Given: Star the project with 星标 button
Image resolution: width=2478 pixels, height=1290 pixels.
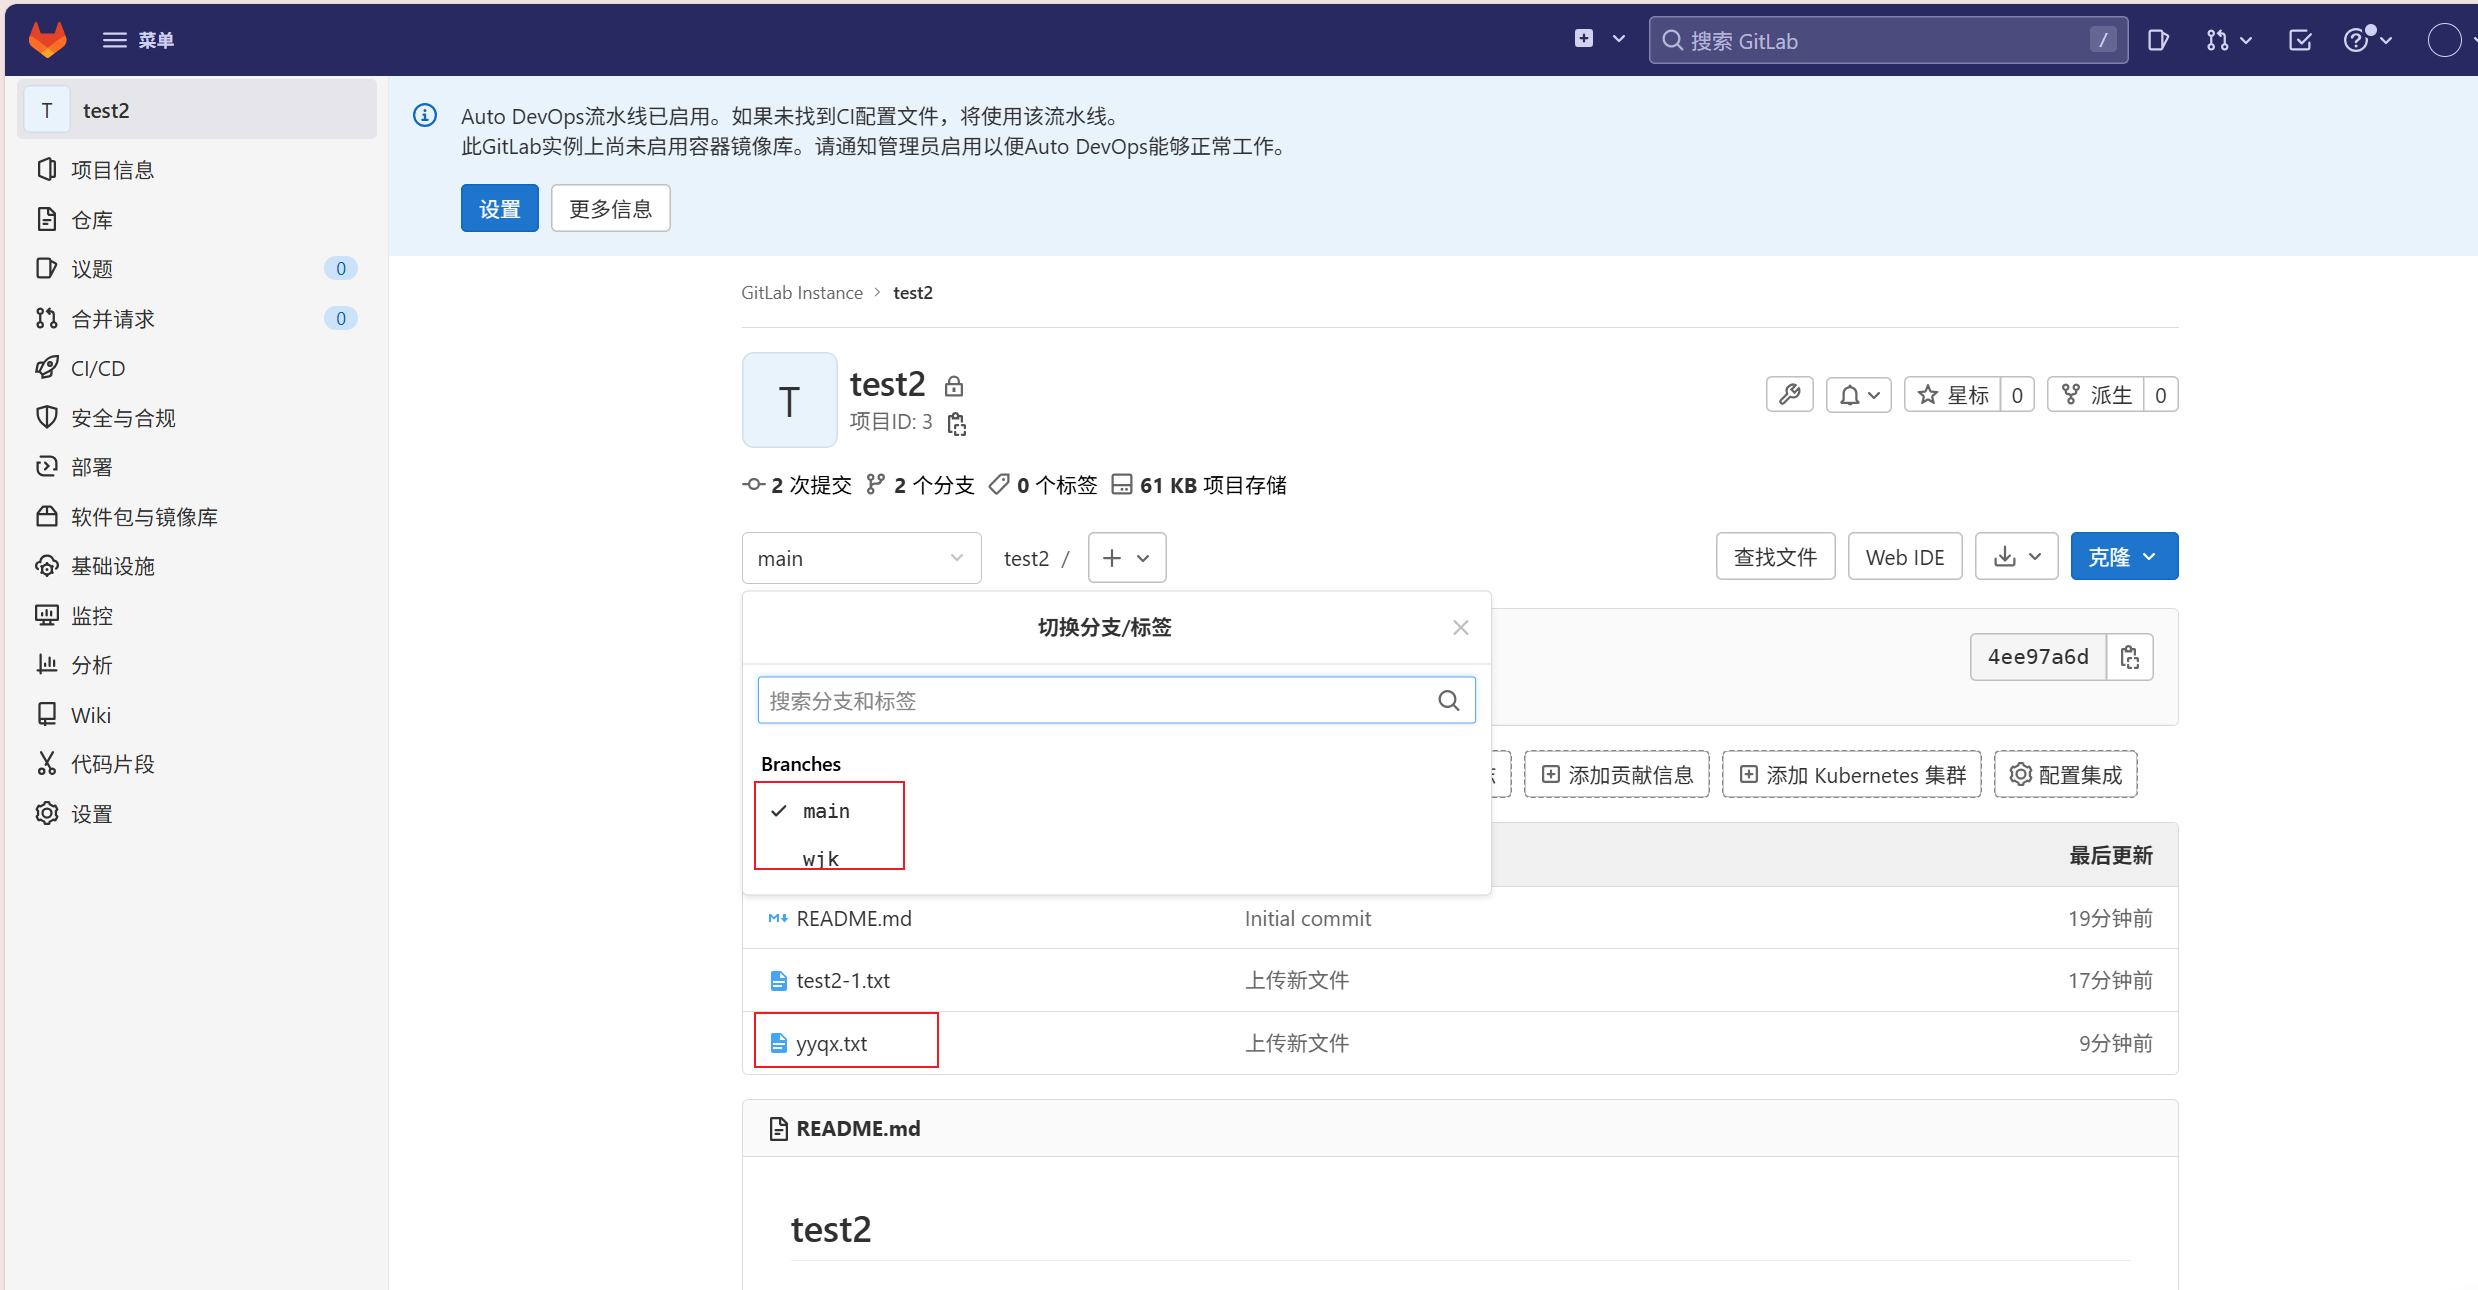Looking at the screenshot, I should pos(1953,395).
